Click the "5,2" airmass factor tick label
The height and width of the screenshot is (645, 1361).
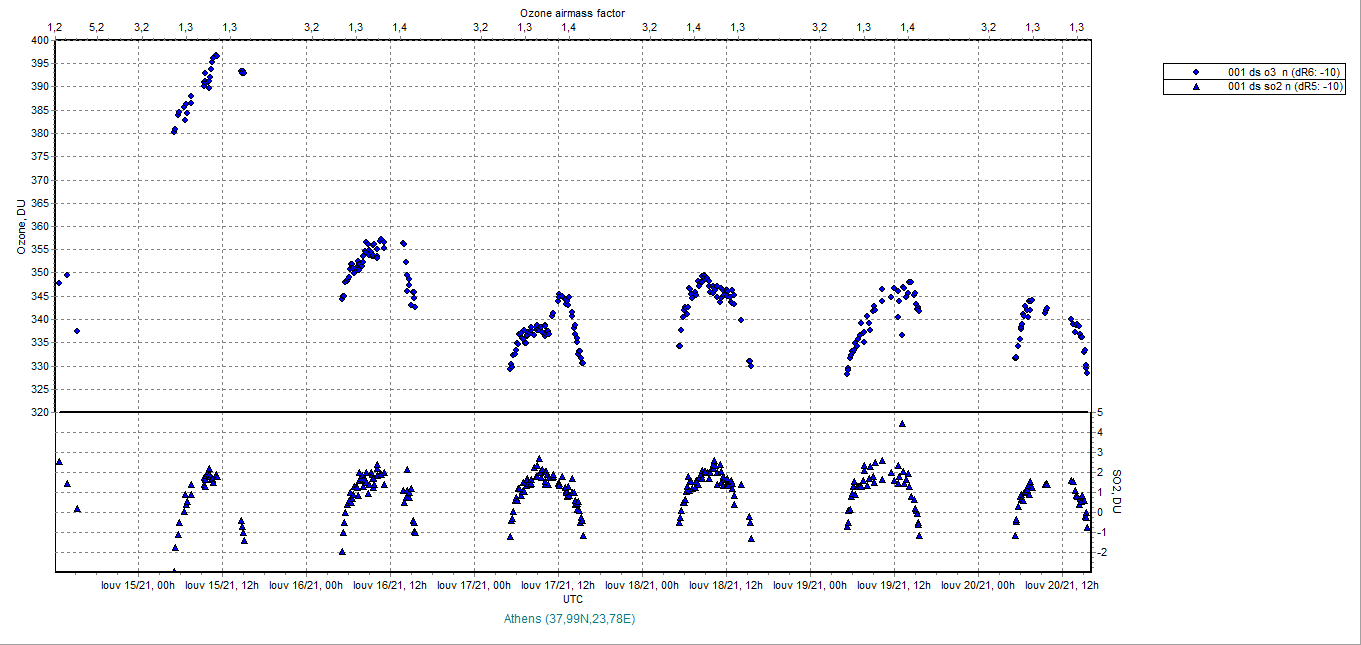[x=97, y=26]
